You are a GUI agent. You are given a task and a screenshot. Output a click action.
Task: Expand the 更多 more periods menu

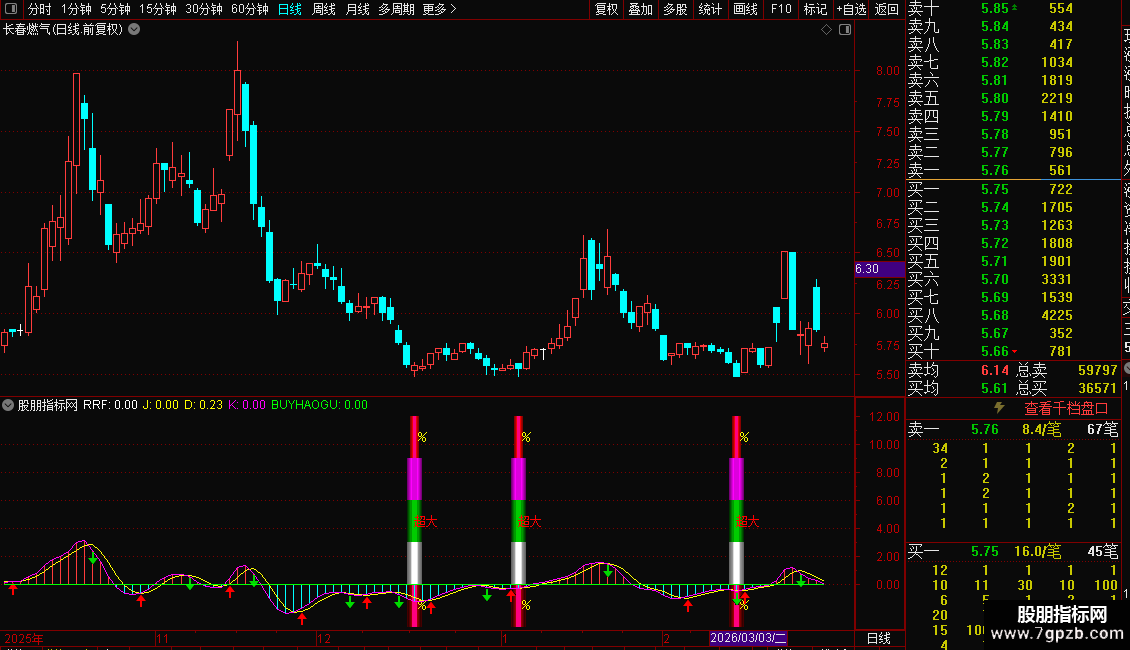click(439, 9)
